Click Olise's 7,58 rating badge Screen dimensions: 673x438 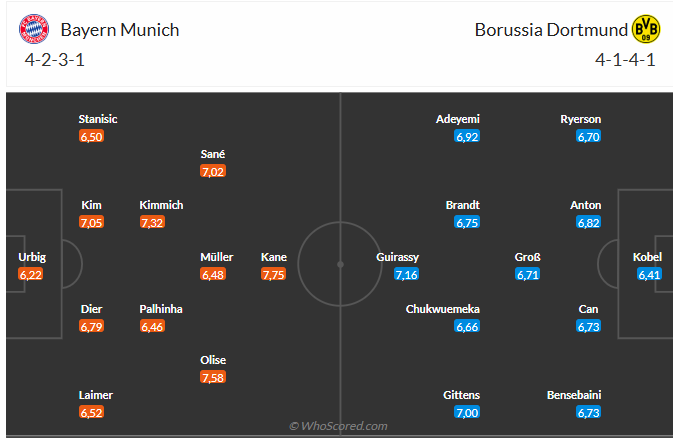[213, 377]
